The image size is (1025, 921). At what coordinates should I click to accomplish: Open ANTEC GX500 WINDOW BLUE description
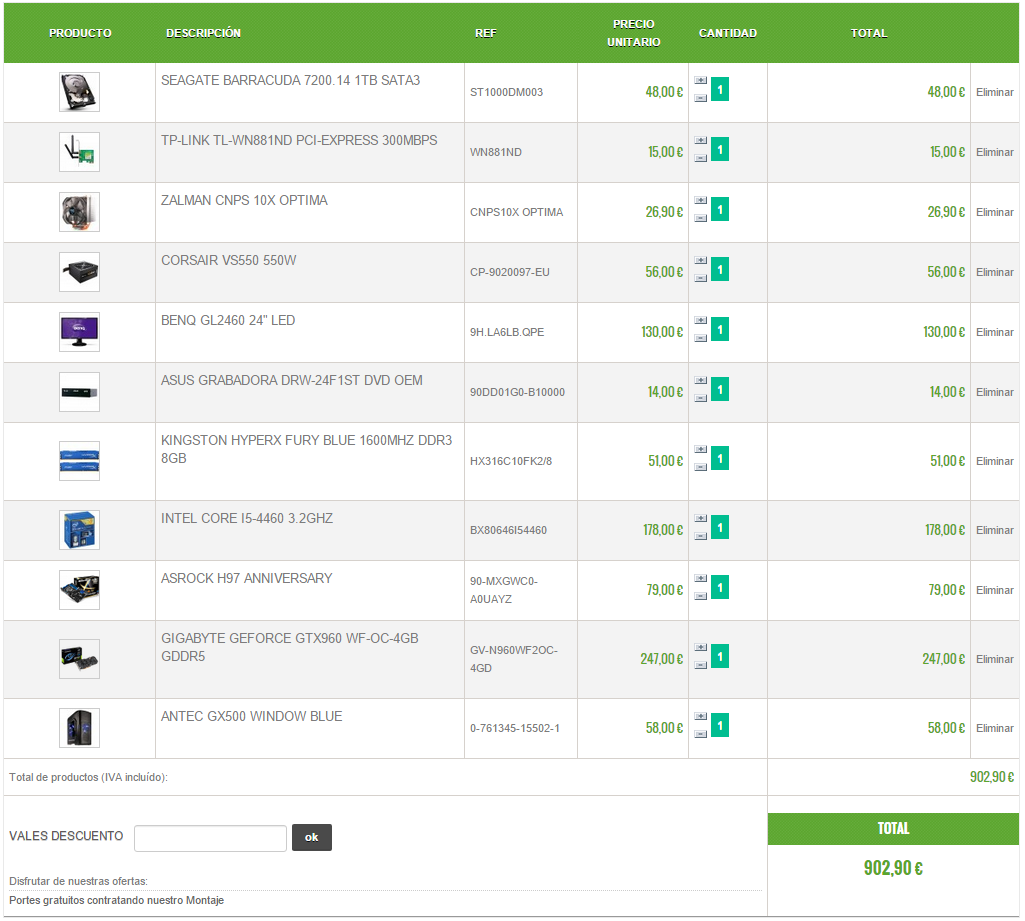tap(252, 717)
